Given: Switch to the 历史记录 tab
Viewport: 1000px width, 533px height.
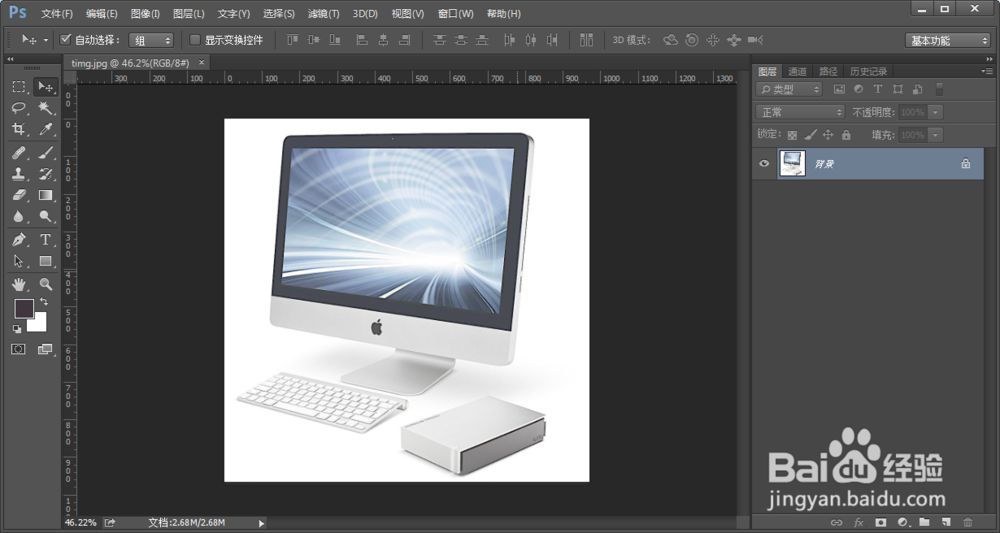Looking at the screenshot, I should click(868, 71).
